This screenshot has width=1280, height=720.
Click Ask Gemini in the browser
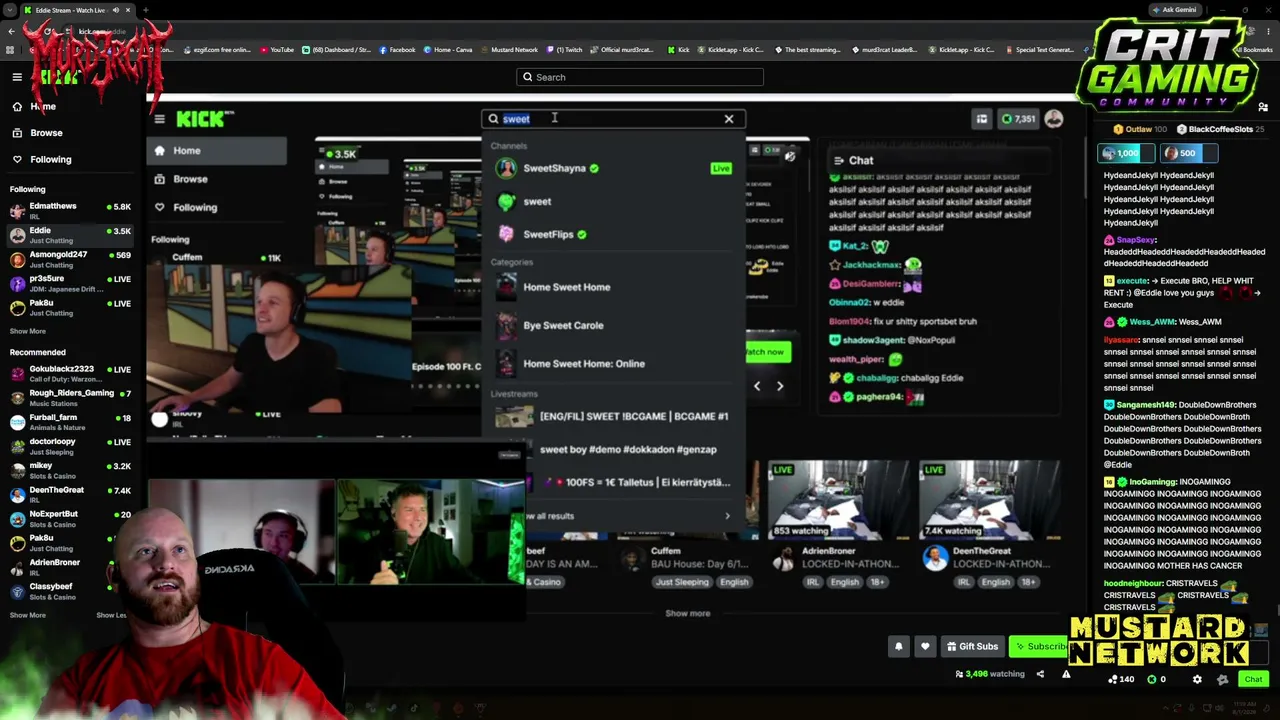[1174, 10]
